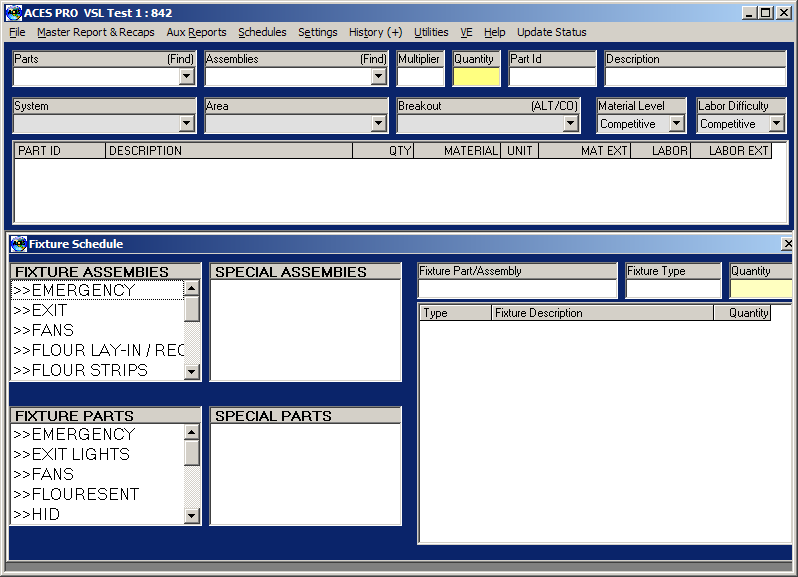Image resolution: width=798 pixels, height=577 pixels.
Task: Click the Assemblies (Find) link
Action: click(x=373, y=59)
